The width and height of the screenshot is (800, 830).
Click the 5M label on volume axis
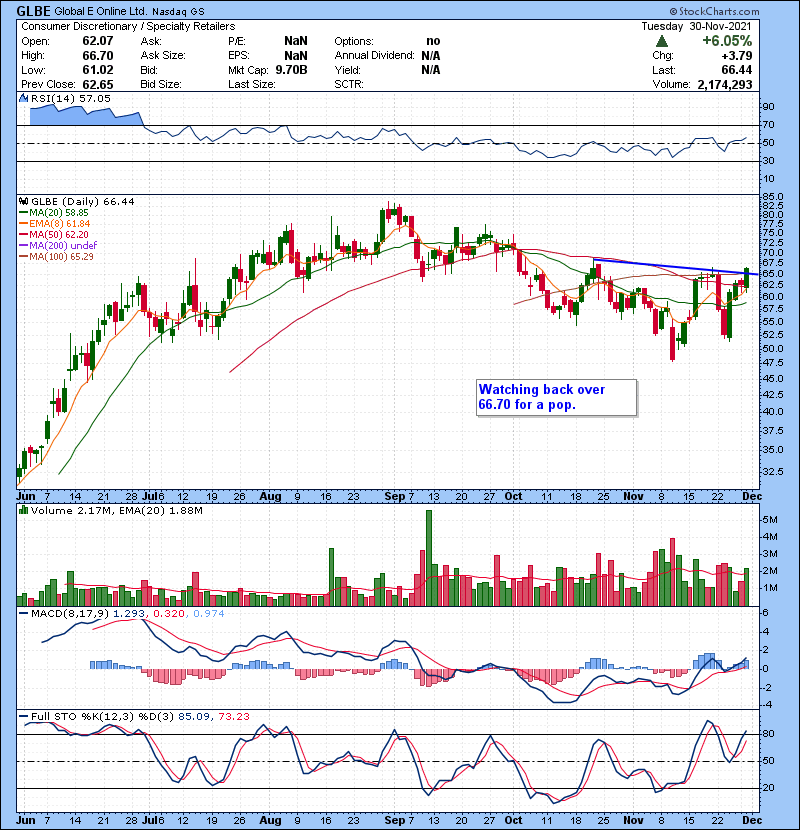coord(769,520)
